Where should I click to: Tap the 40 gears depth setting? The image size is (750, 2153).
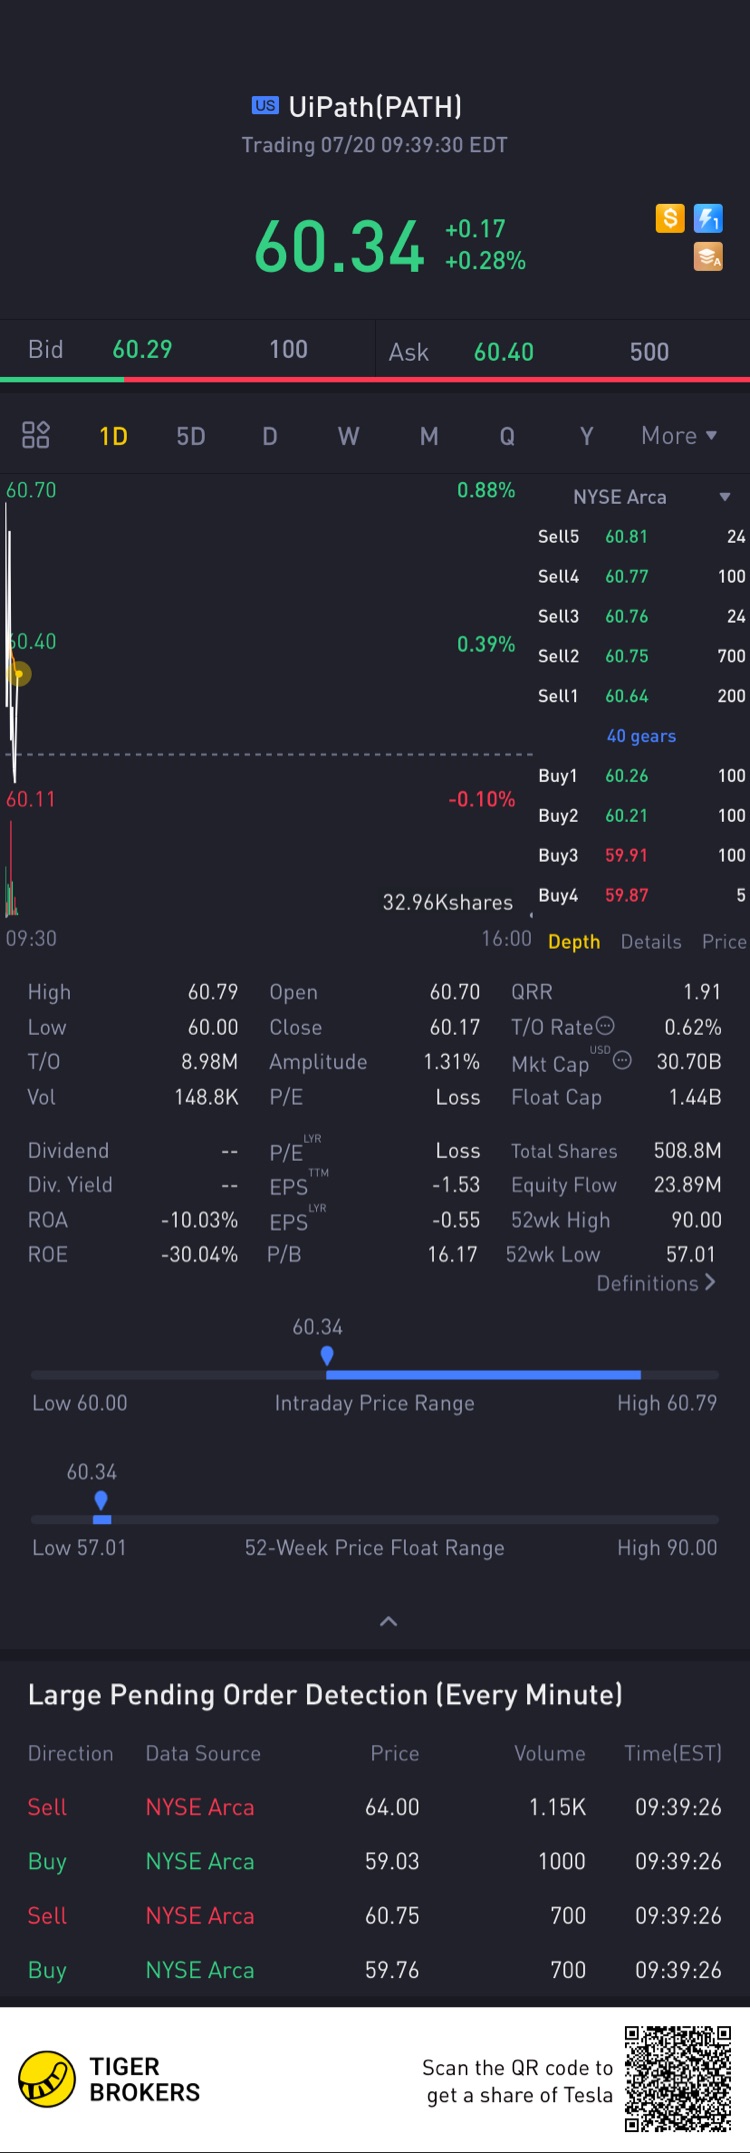tap(641, 736)
